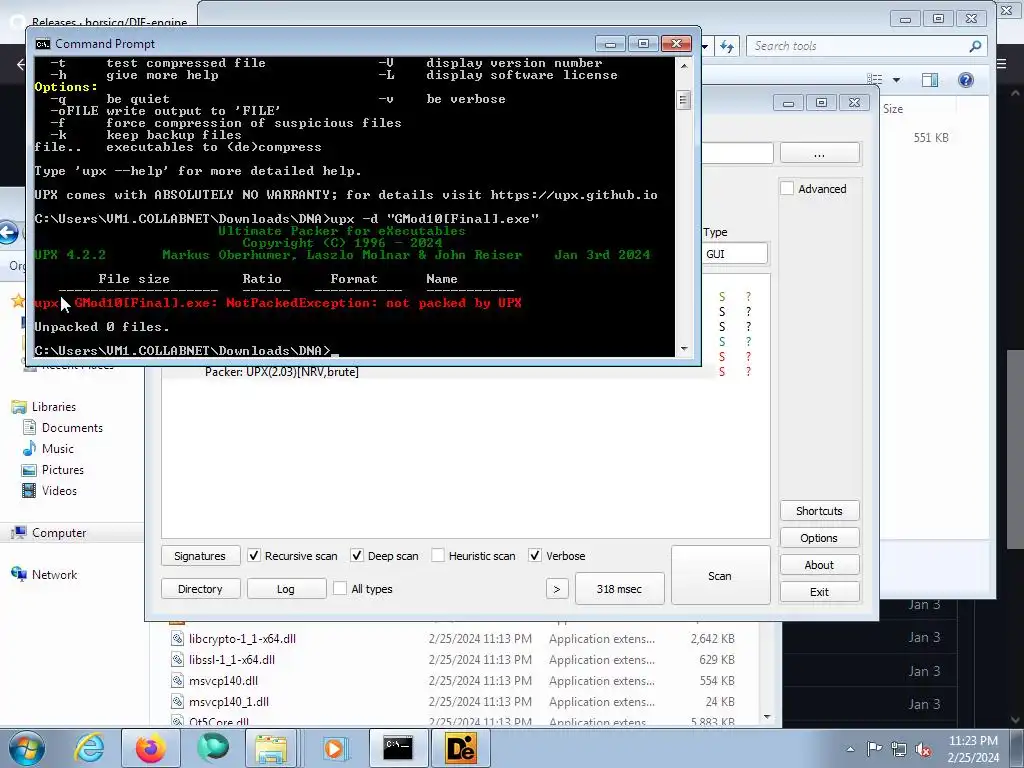Click Favorites star icon in navigation pane
1024x768 pixels.
18,302
